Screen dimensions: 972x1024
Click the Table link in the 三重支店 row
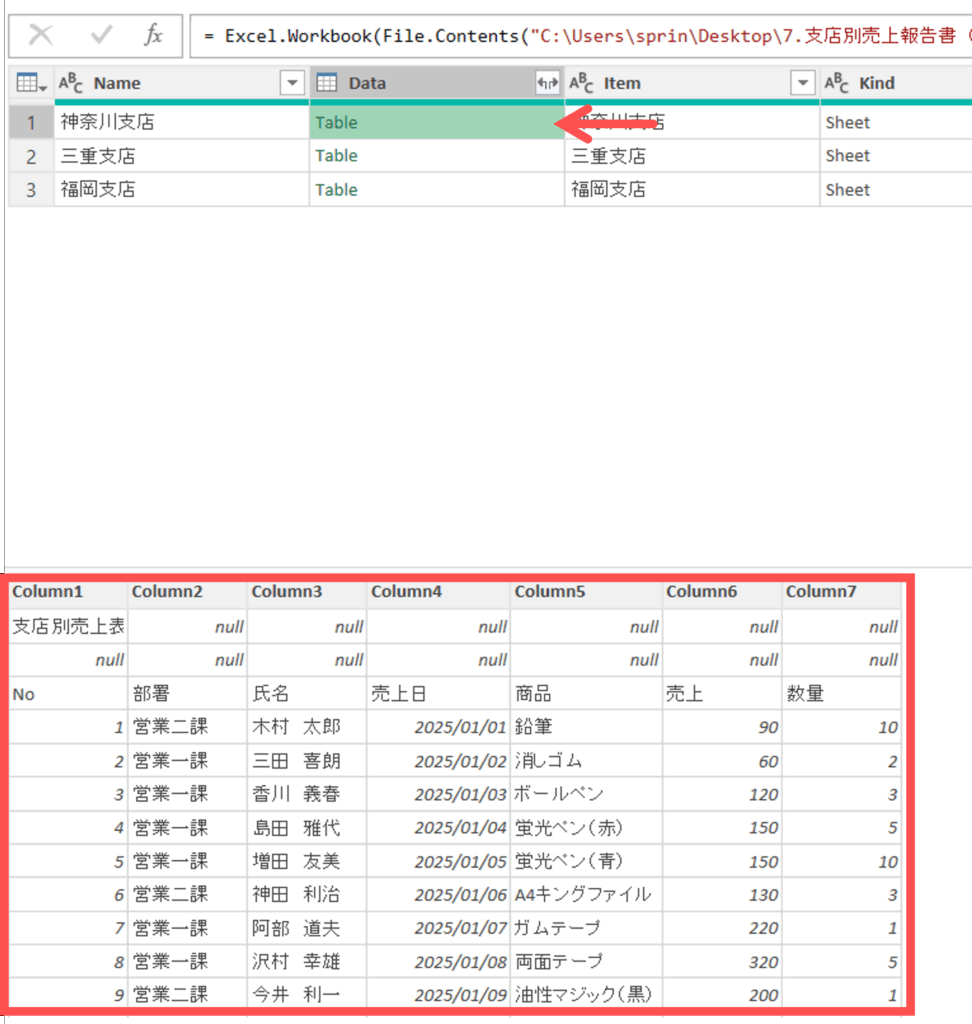[x=336, y=156]
